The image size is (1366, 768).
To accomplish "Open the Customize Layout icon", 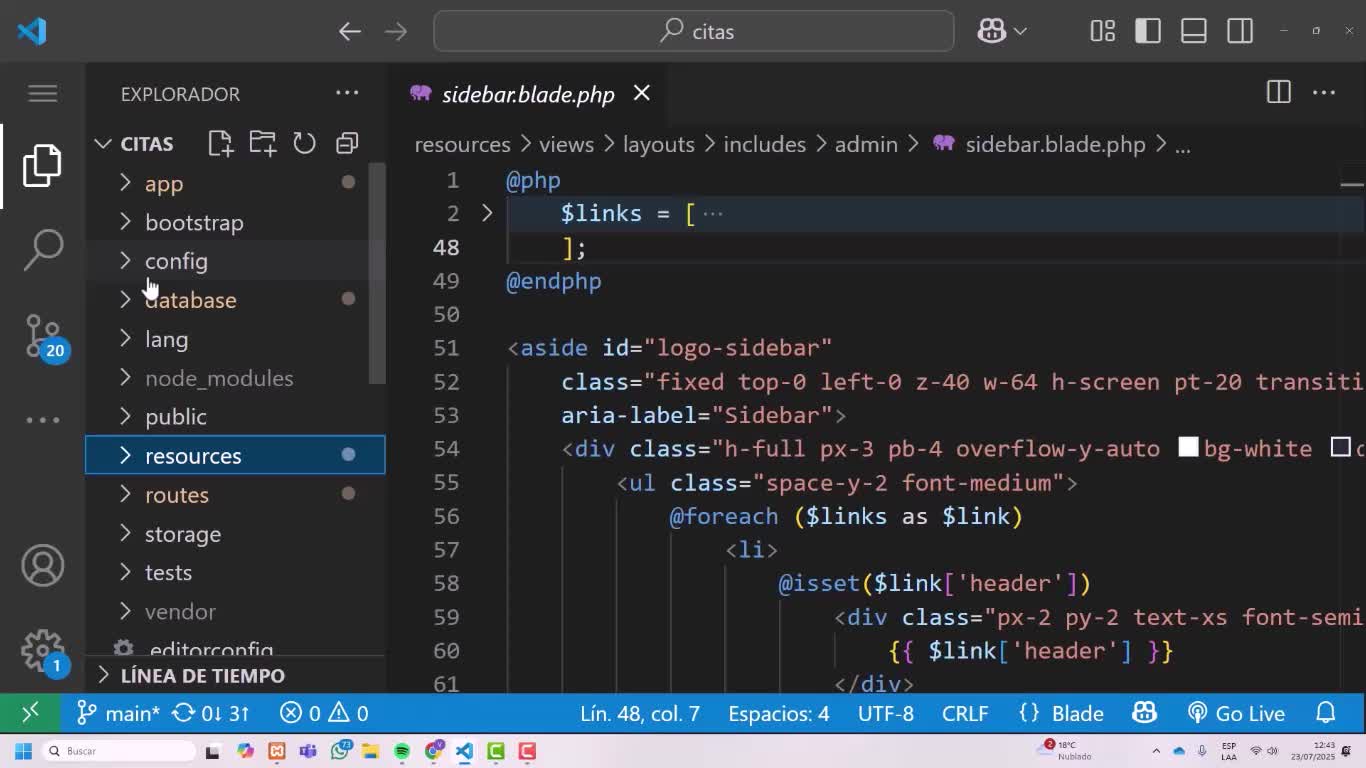I will (x=1102, y=31).
